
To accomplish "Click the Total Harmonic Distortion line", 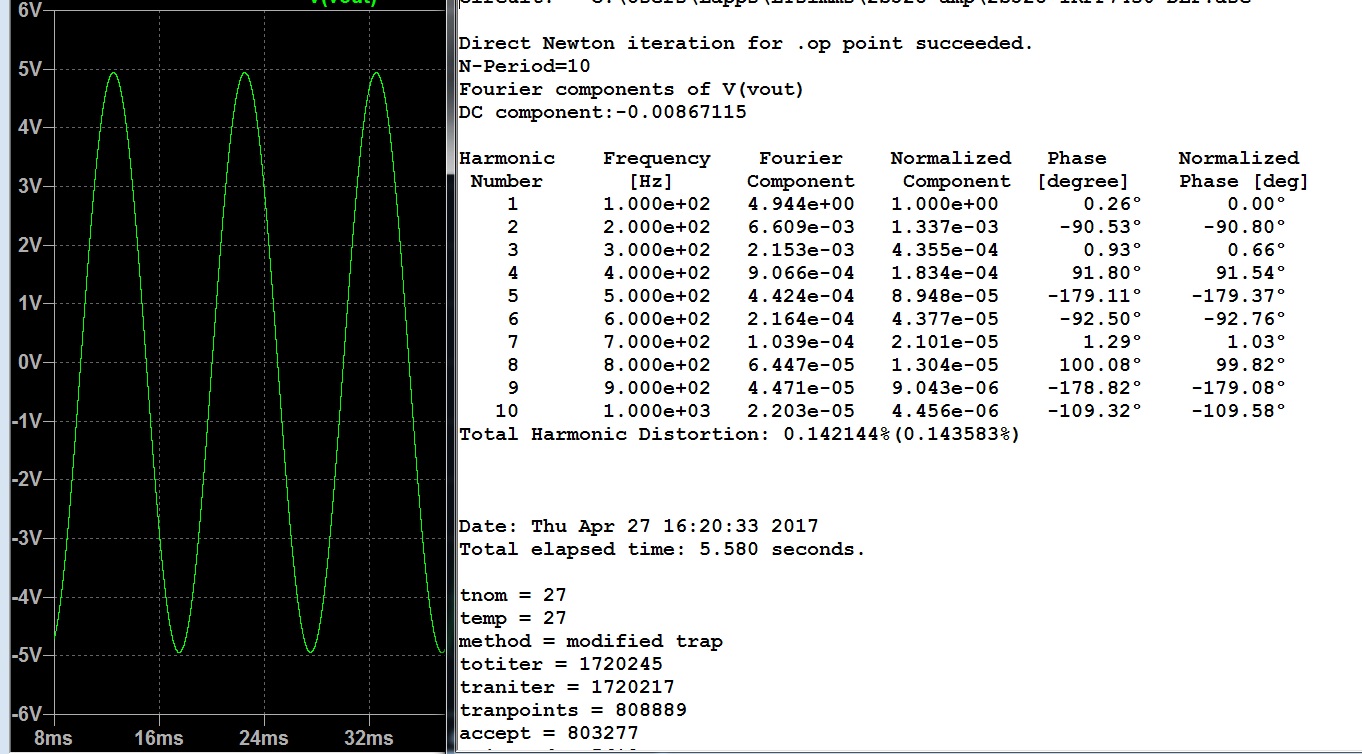I will point(739,434).
